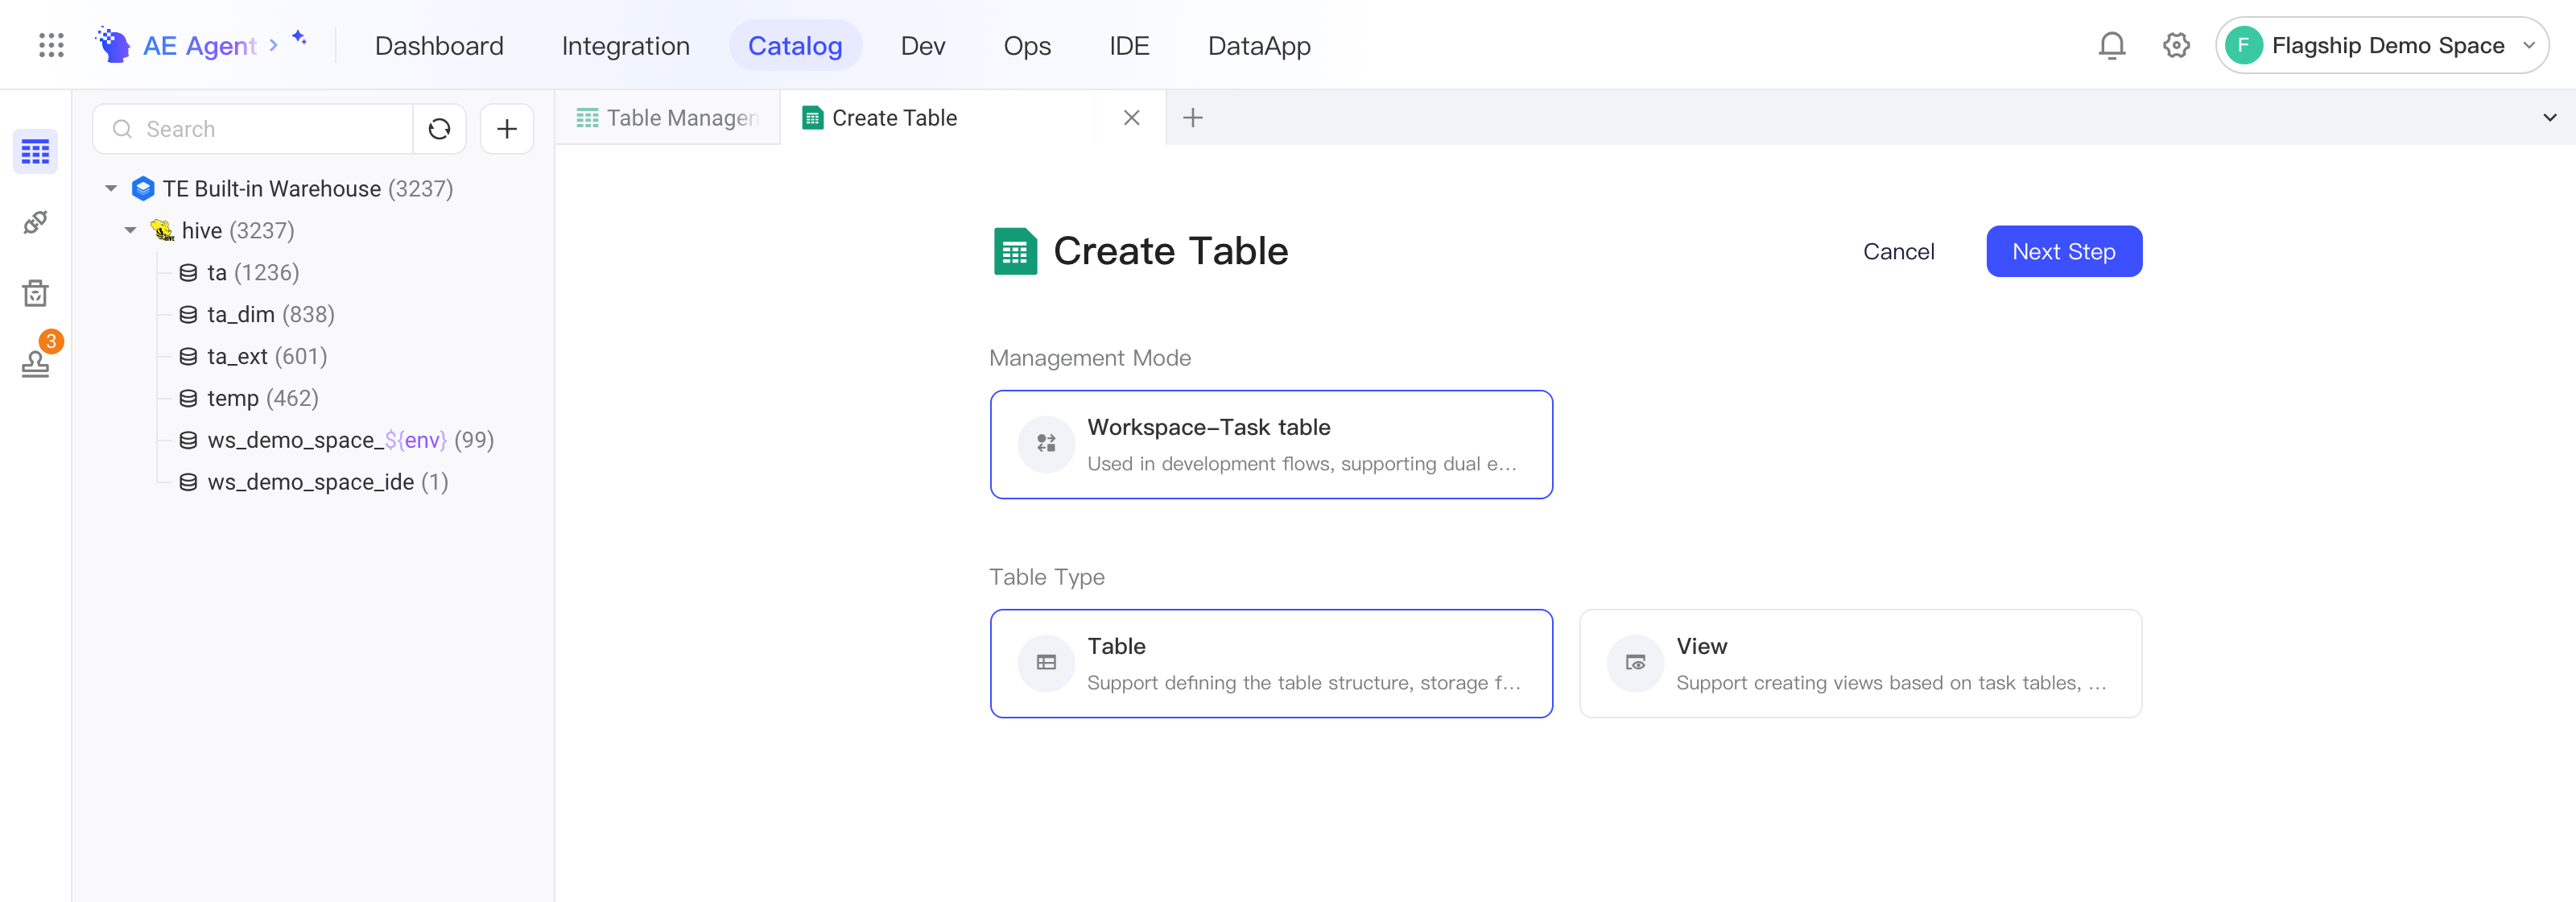Collapse the hive tree node
Screen dimensions: 2576x902
coord(130,230)
